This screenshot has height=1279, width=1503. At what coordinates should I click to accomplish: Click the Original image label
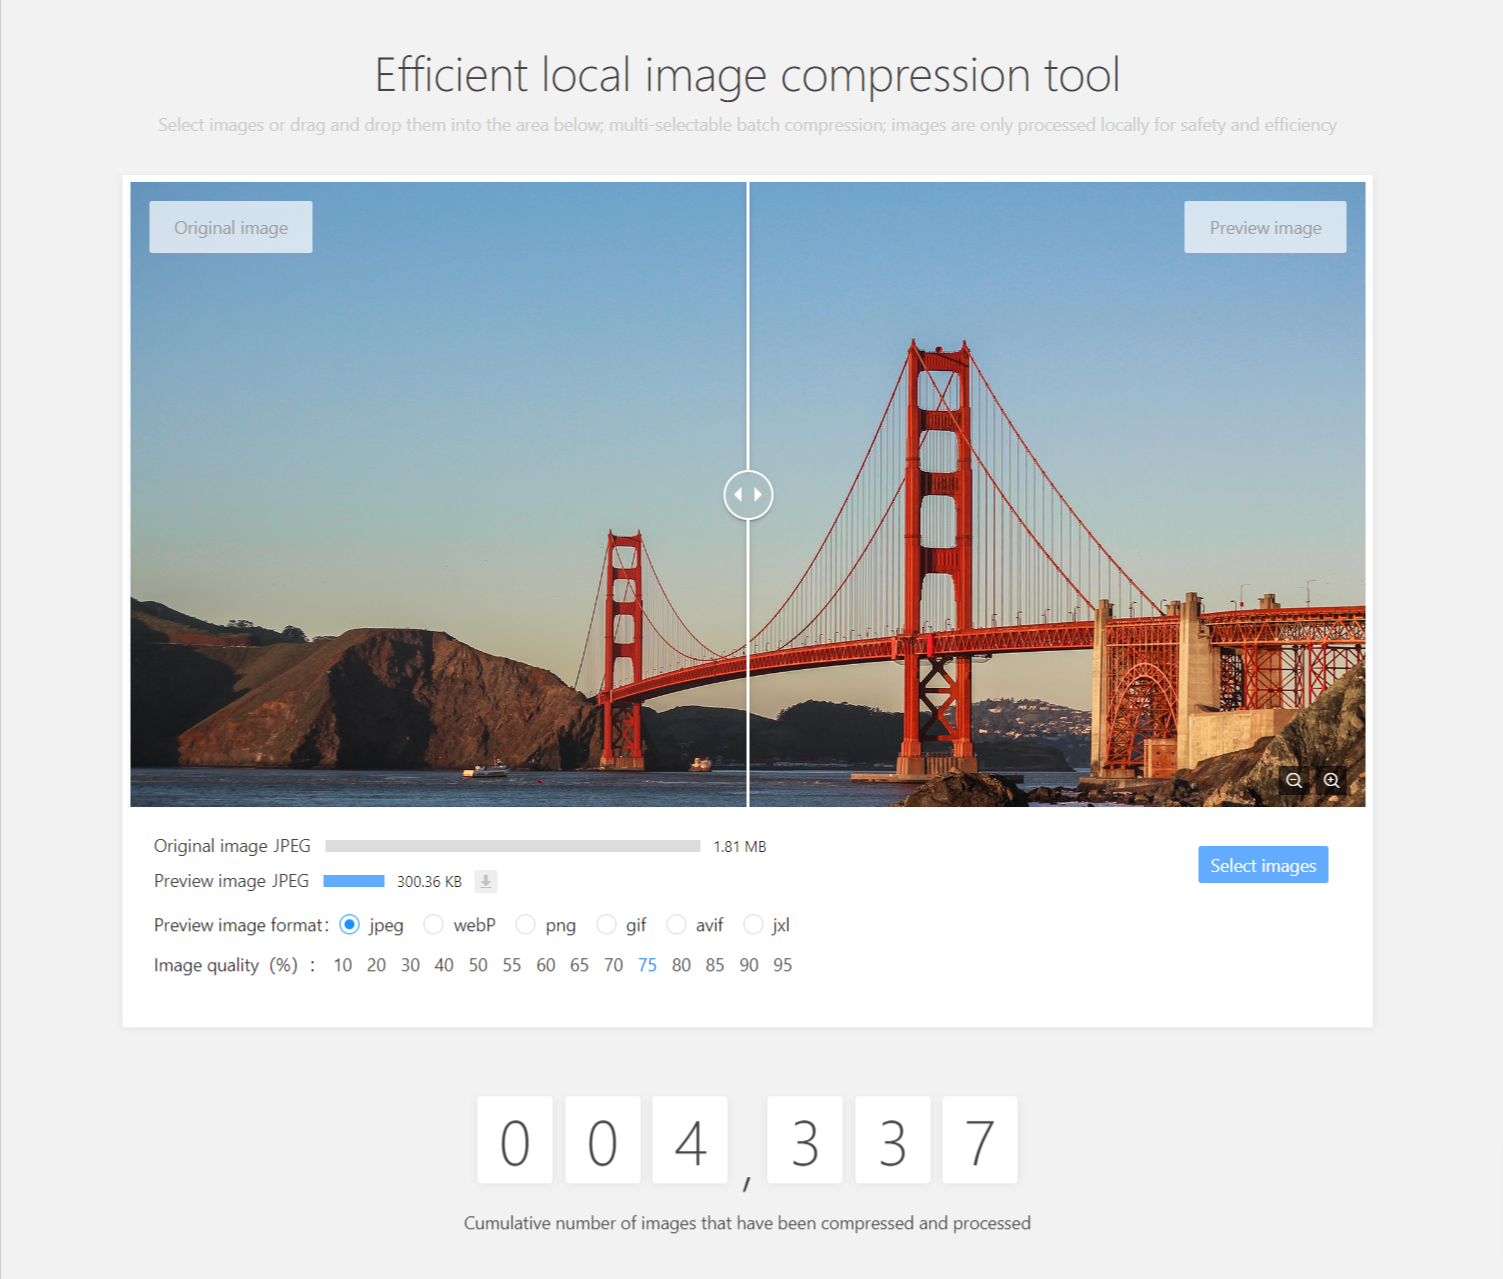point(231,227)
